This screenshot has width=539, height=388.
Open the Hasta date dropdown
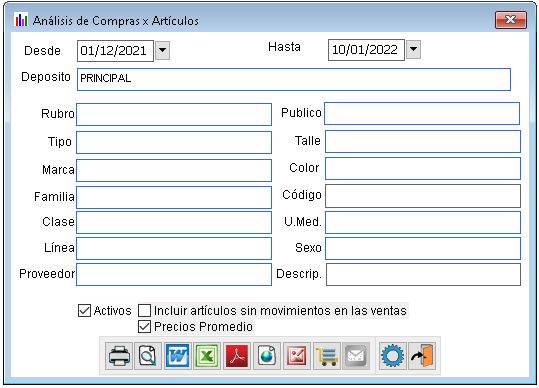click(x=414, y=49)
